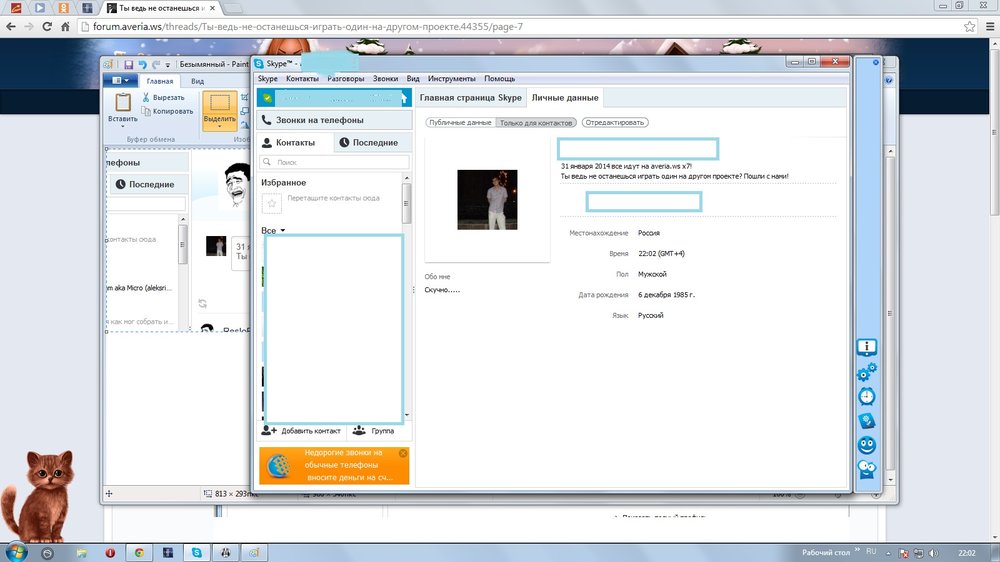Screen dimensions: 1000x562
Task: Click the Add contact (Добавить контакт) icon
Action: [269, 430]
